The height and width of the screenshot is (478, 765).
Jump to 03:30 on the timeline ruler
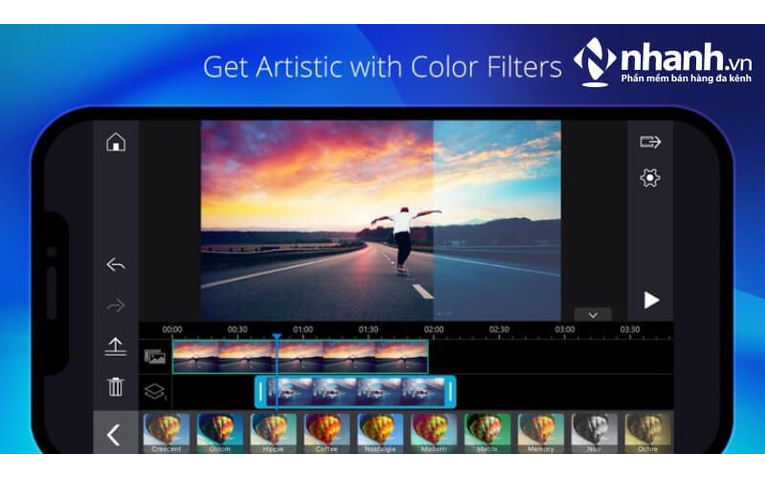630,329
